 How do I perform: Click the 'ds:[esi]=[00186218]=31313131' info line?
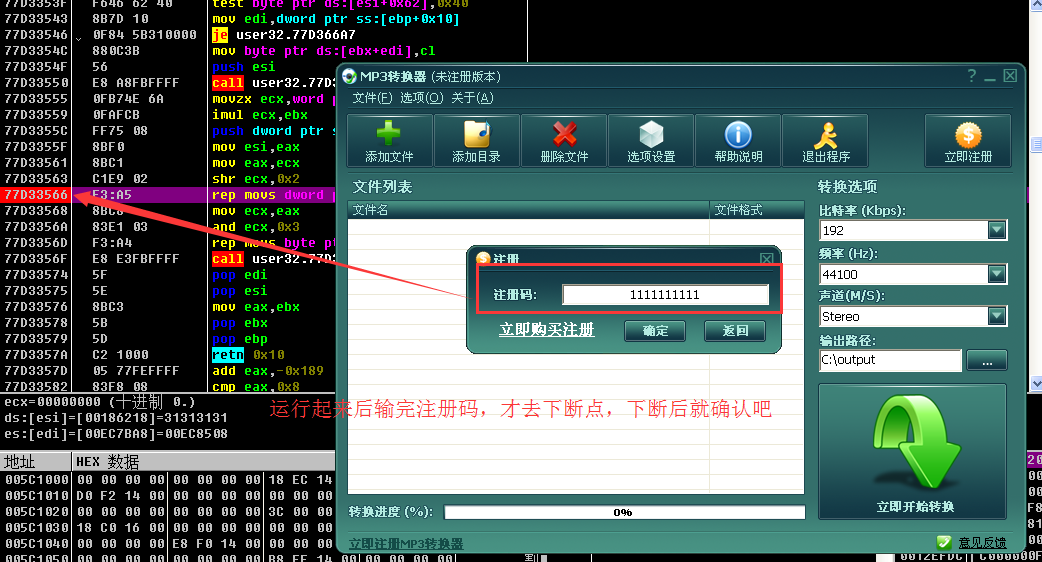coord(116,418)
